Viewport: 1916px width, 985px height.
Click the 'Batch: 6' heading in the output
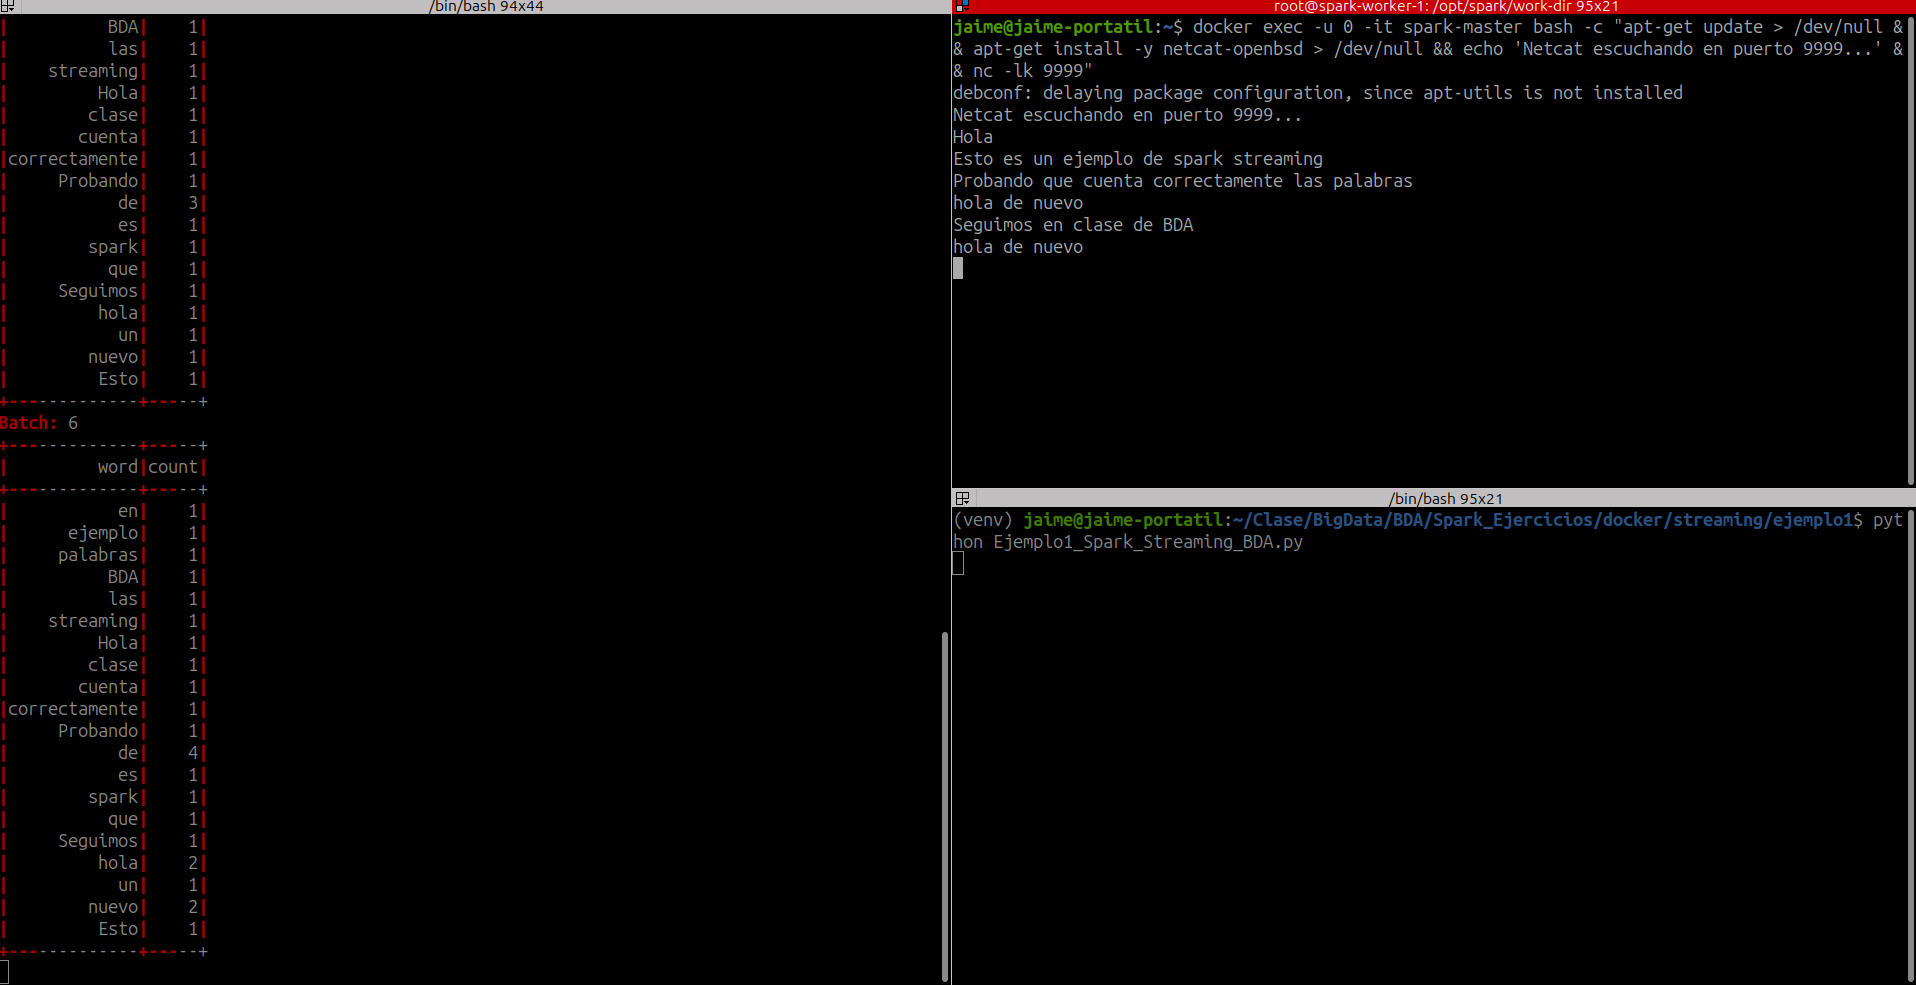click(x=39, y=423)
